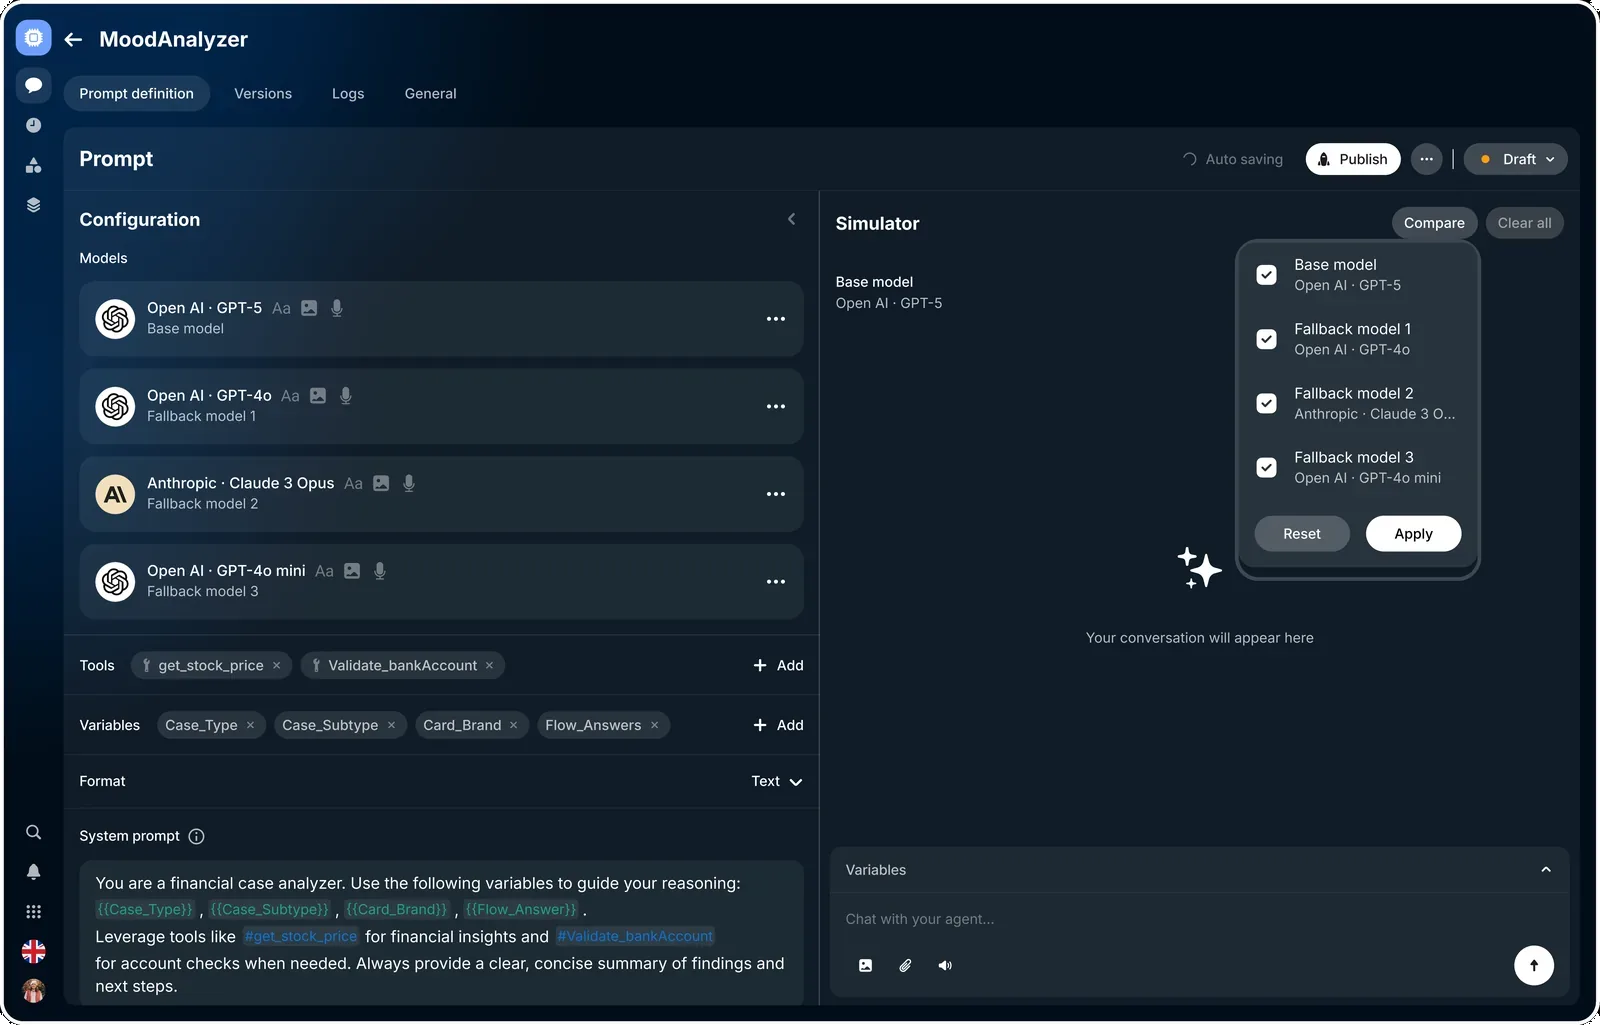Remove the Case_Type variable tag
Image resolution: width=1600 pixels, height=1025 pixels.
[x=250, y=726]
